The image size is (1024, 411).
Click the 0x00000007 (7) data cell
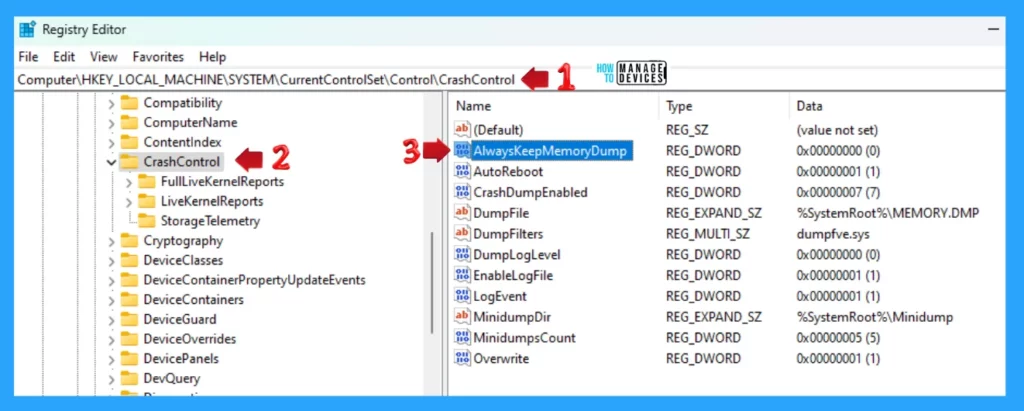click(838, 192)
